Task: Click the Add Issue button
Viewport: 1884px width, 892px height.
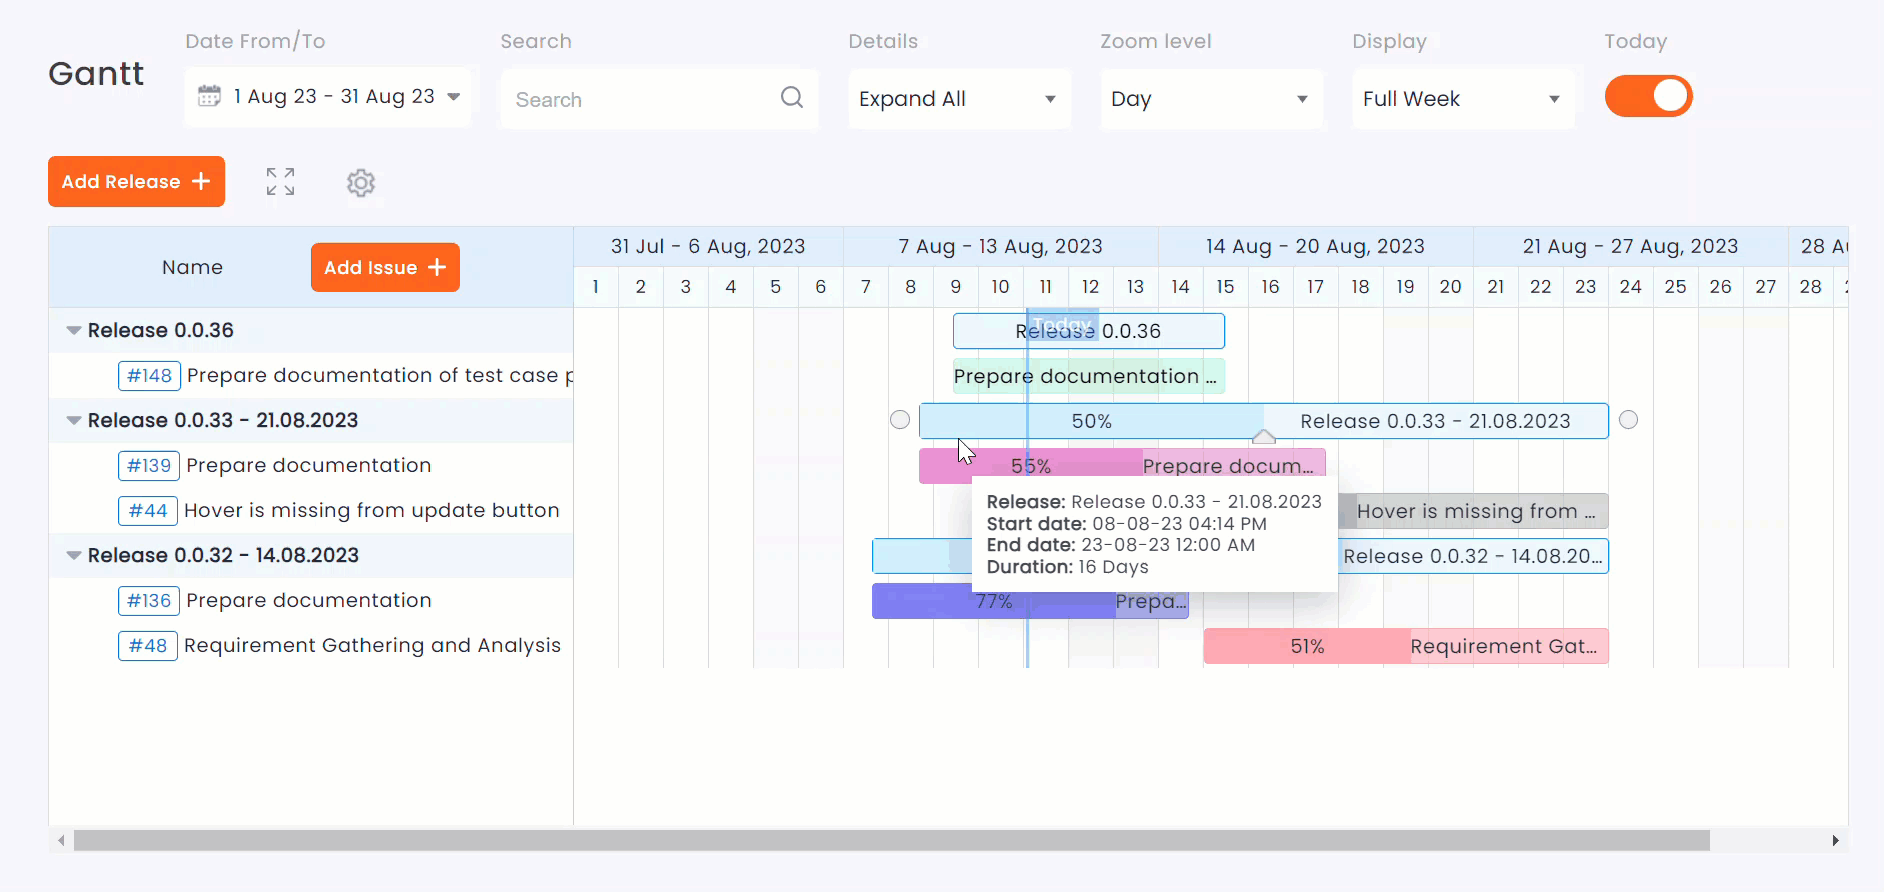Action: 385,268
